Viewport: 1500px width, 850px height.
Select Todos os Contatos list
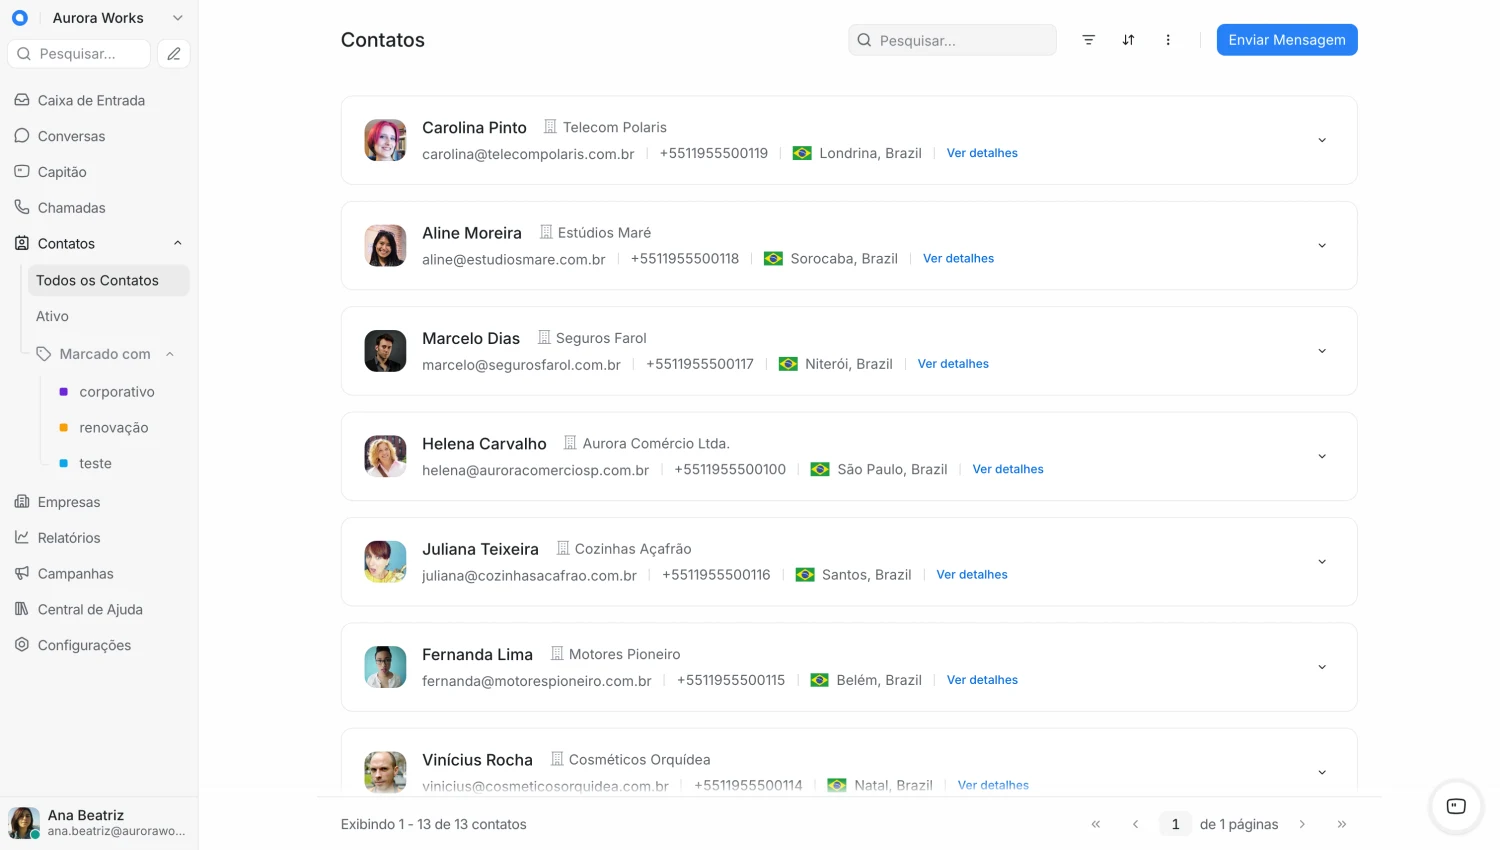coord(108,280)
